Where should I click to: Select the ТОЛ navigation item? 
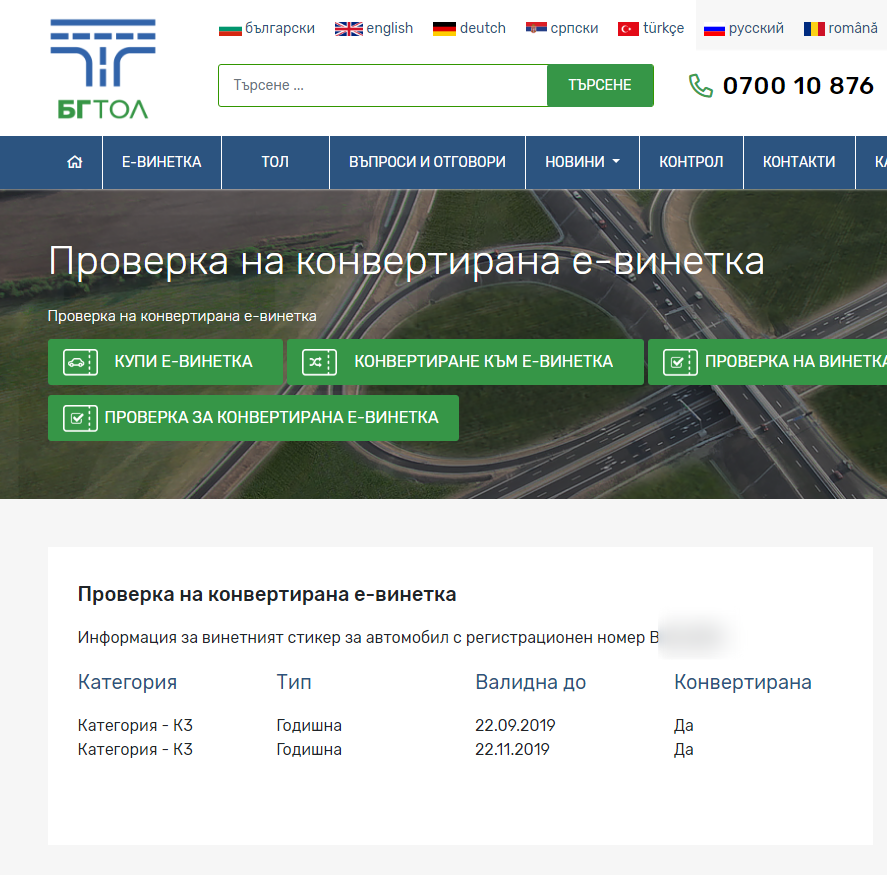[x=275, y=162]
